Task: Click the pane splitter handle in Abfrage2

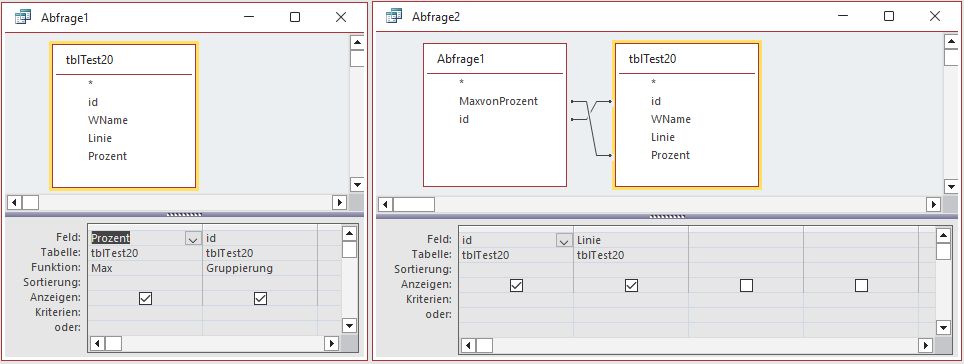Action: pyautogui.click(x=667, y=216)
